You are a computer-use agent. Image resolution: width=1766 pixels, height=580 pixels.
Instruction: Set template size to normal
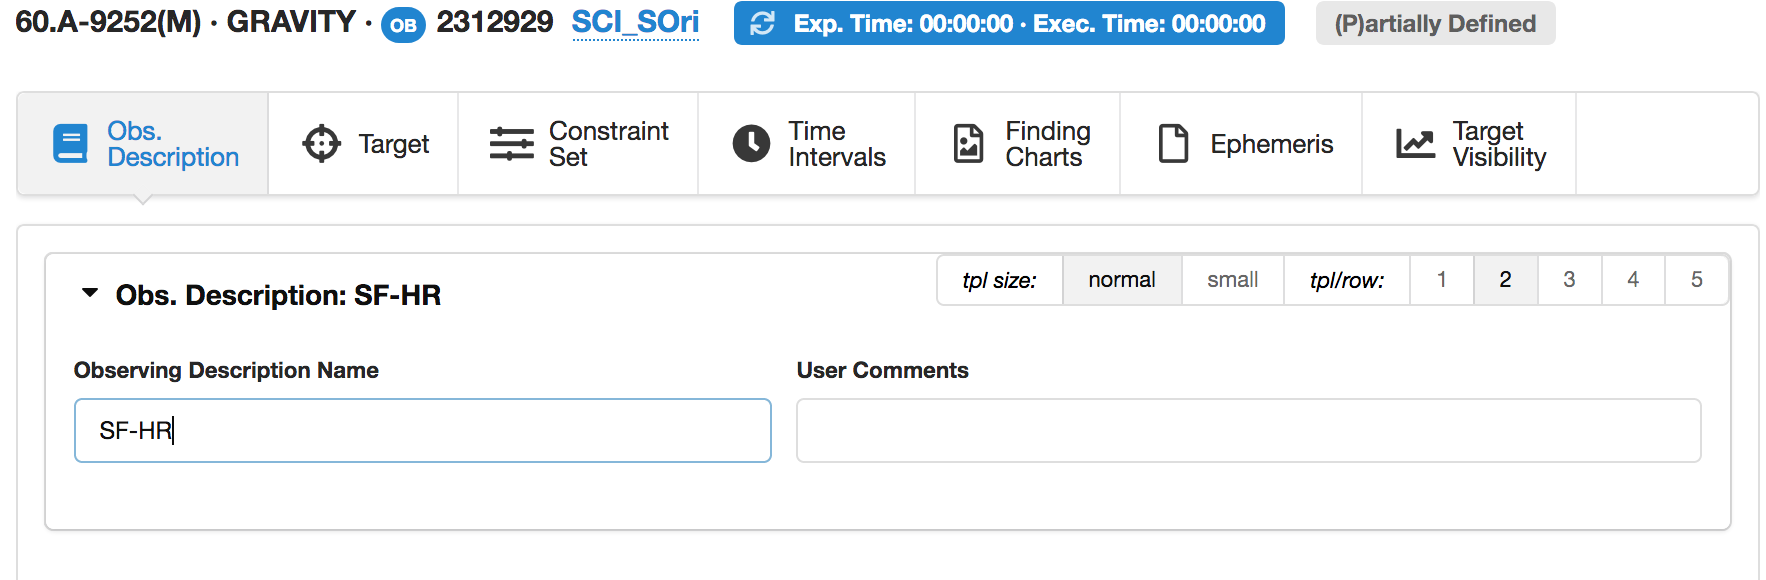pyautogui.click(x=1121, y=280)
